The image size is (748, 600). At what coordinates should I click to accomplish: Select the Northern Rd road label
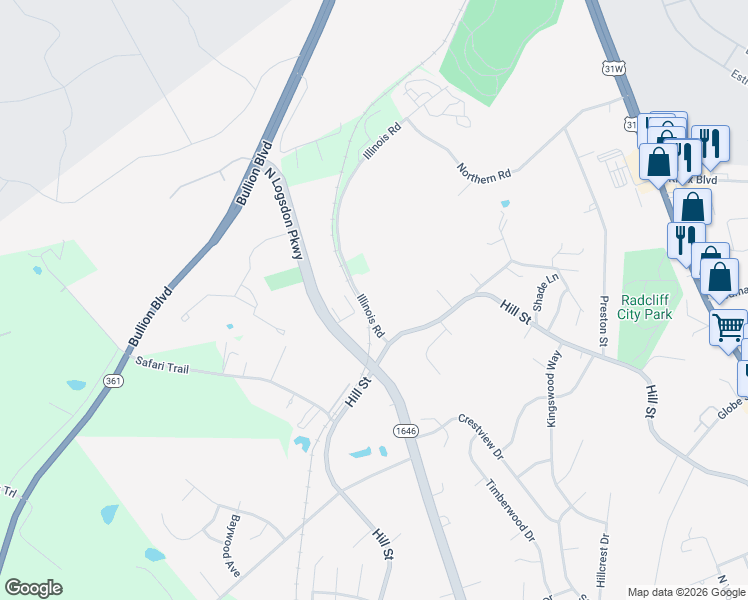(x=484, y=174)
